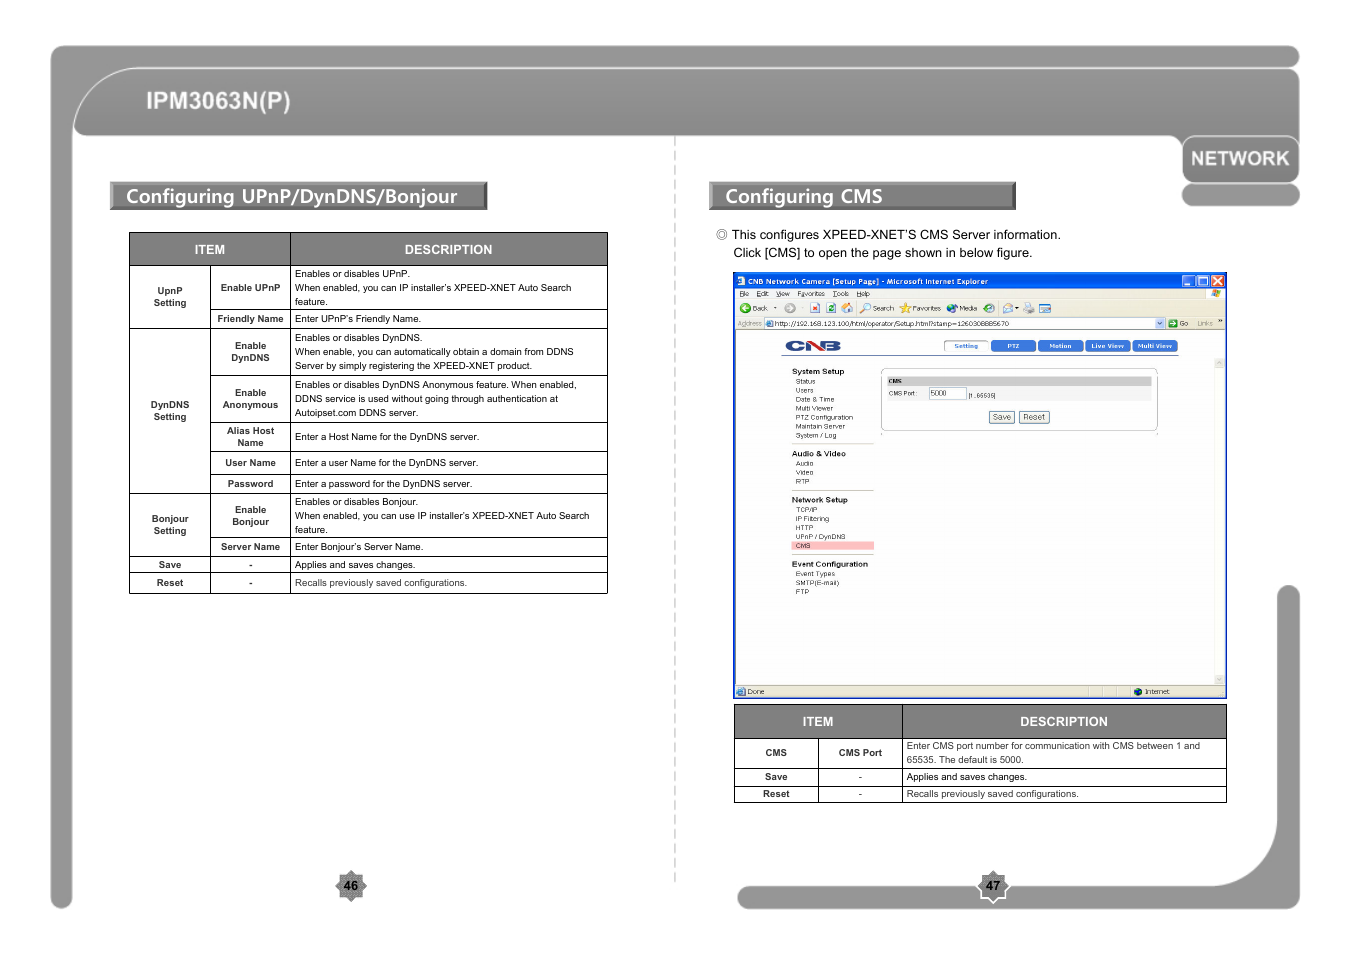Open the IP Filtering sidebar link
1351x954 pixels.
click(x=812, y=519)
